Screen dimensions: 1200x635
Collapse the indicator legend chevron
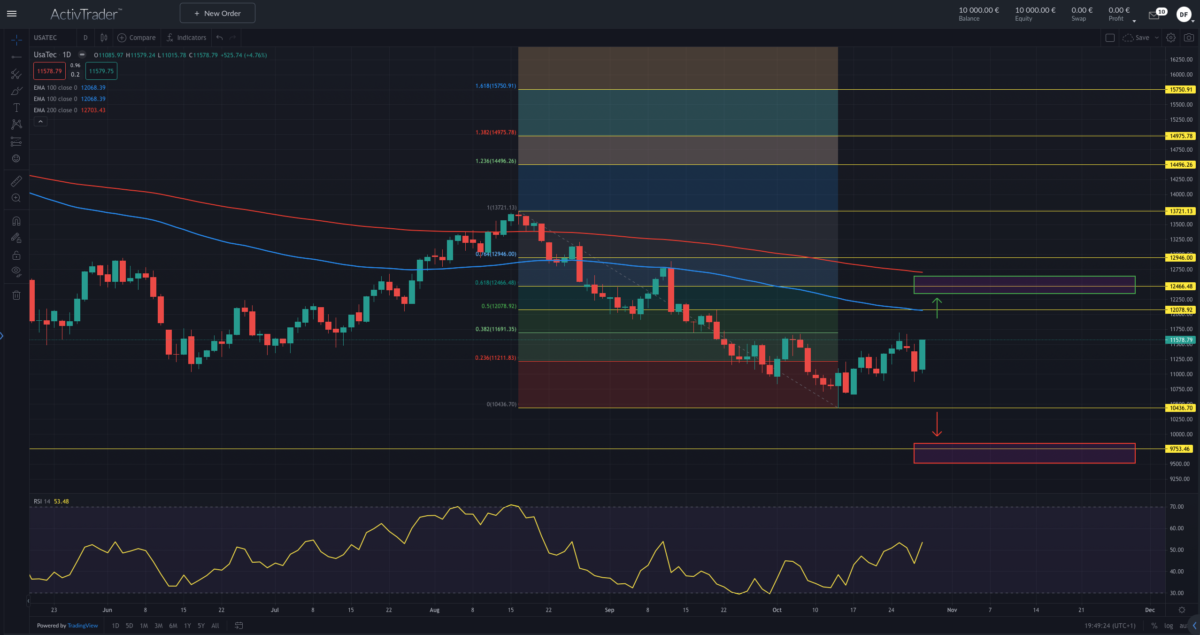(39, 121)
